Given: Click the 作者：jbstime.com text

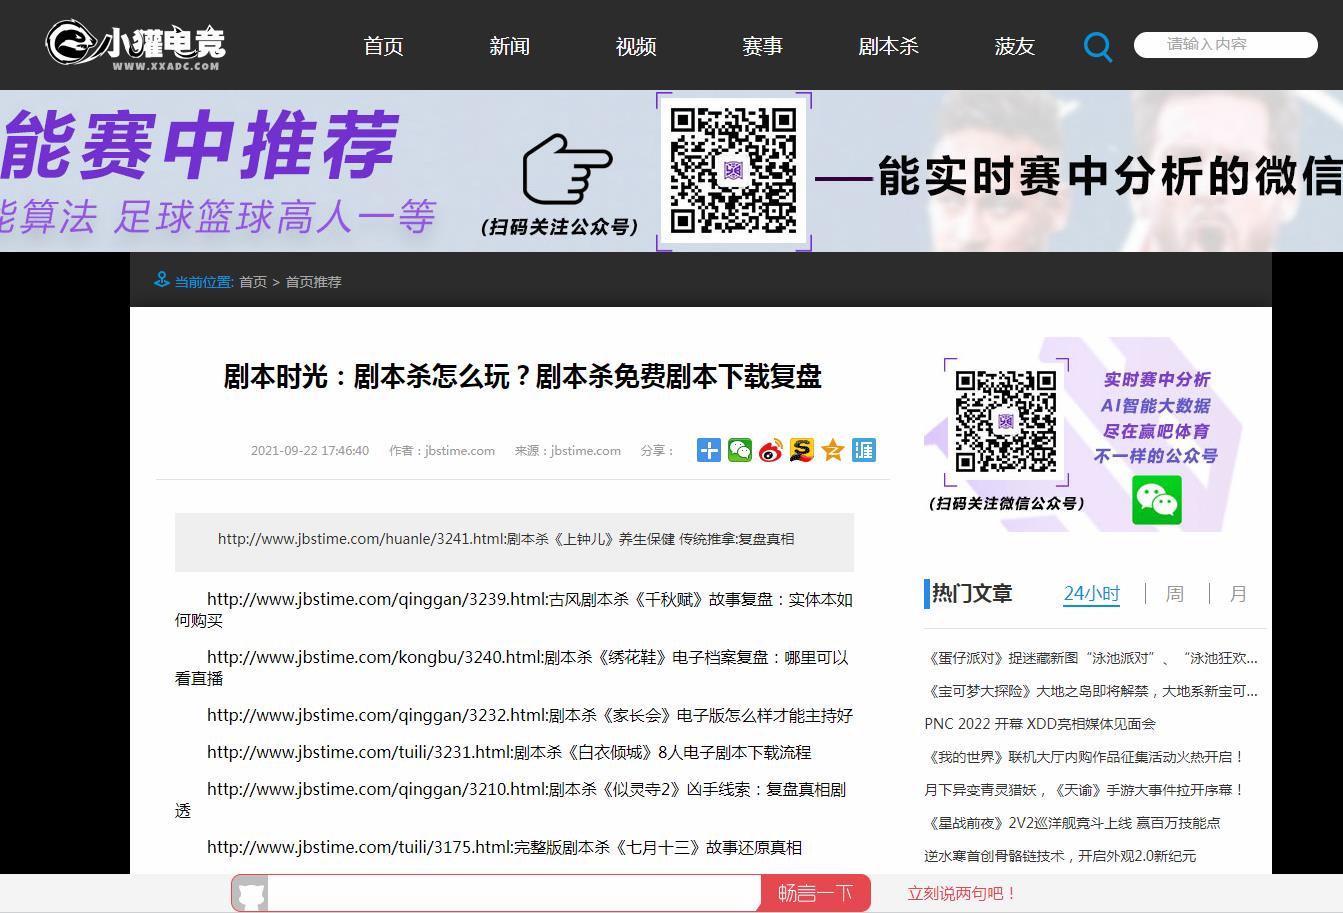Looking at the screenshot, I should [442, 451].
